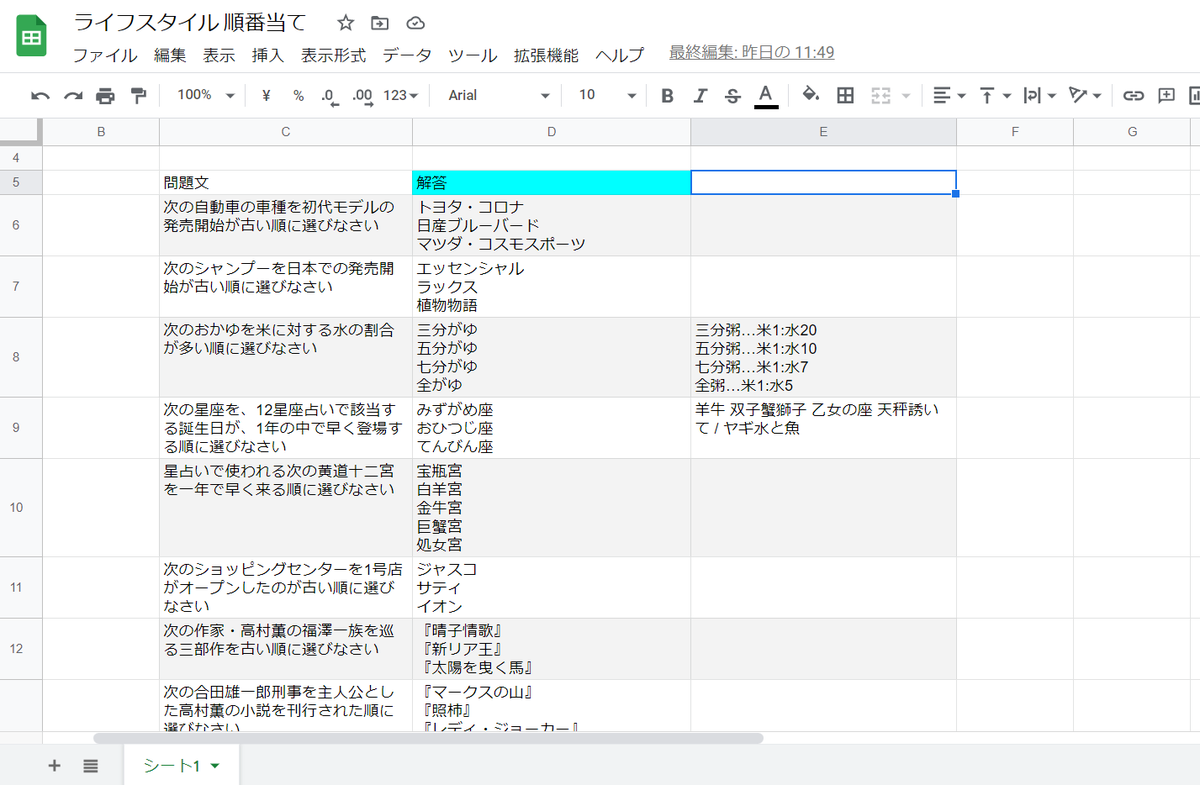Click the Google Sheets home icon
Viewport: 1200px width, 785px height.
31,37
